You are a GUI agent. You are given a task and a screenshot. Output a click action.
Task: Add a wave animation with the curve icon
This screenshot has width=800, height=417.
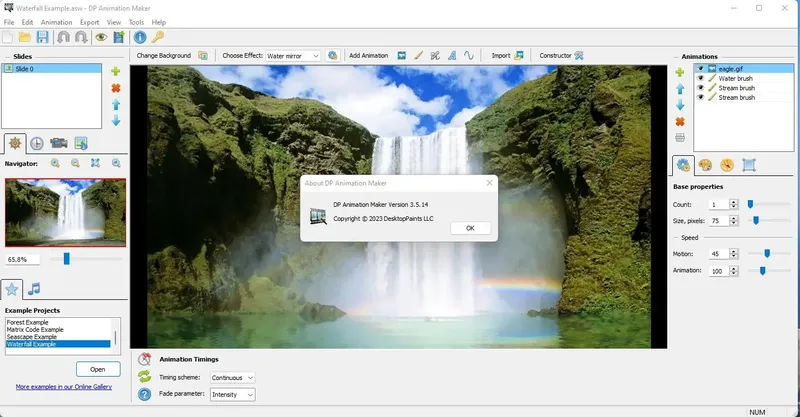[469, 56]
